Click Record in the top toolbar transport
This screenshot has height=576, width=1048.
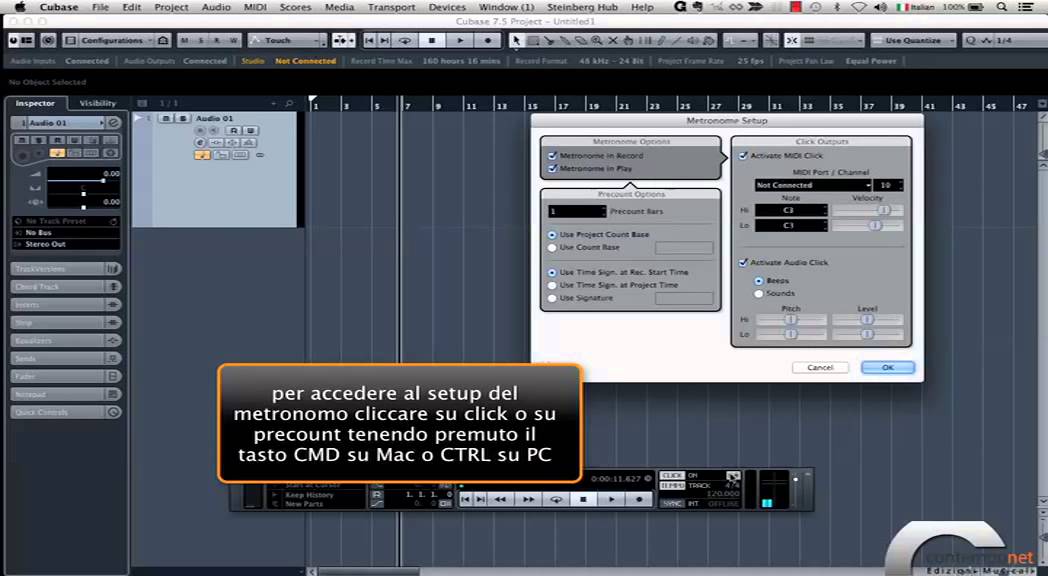tap(488, 40)
